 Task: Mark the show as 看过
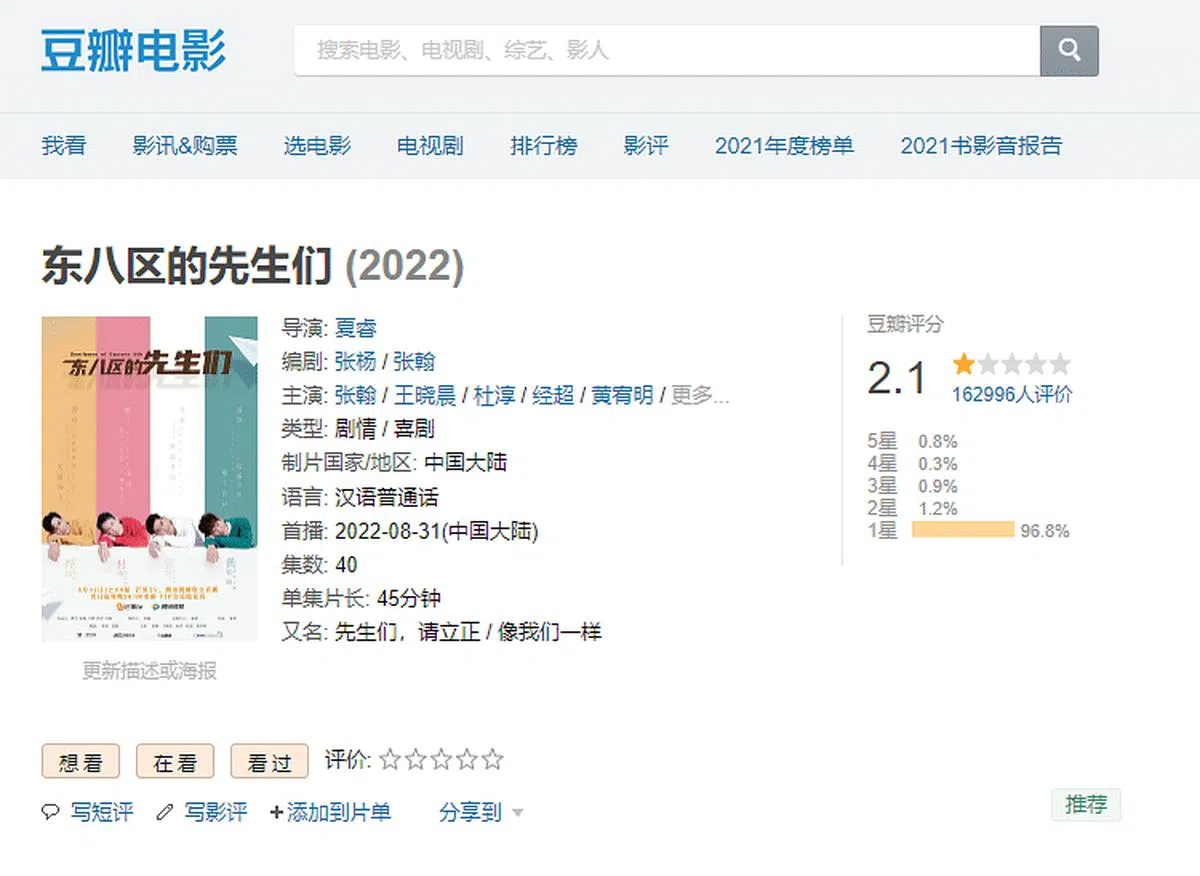tap(269, 762)
